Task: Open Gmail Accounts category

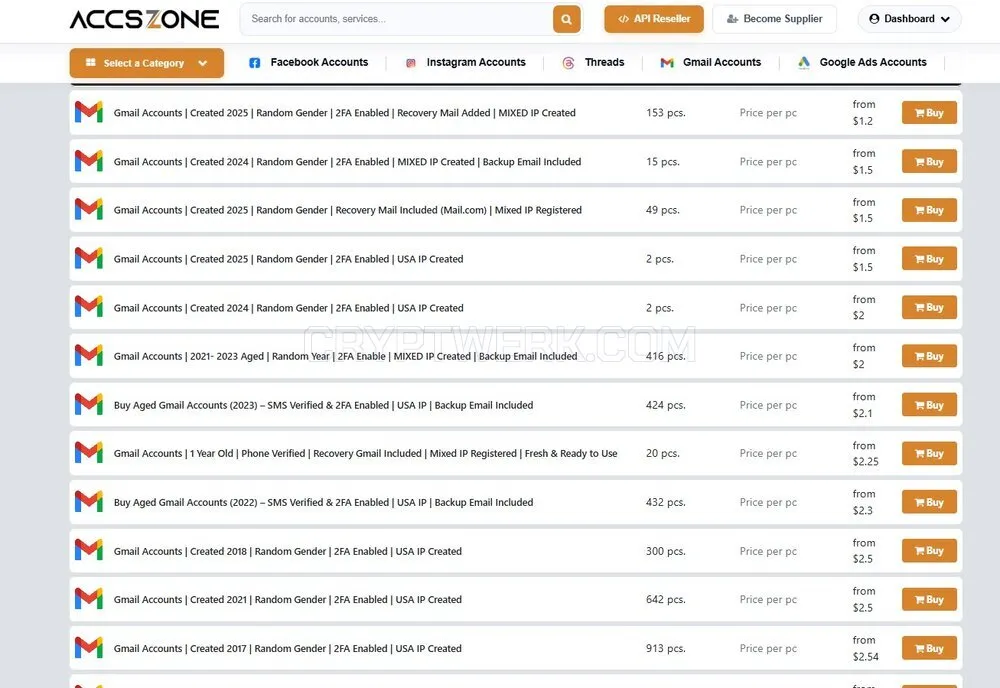Action: [722, 62]
